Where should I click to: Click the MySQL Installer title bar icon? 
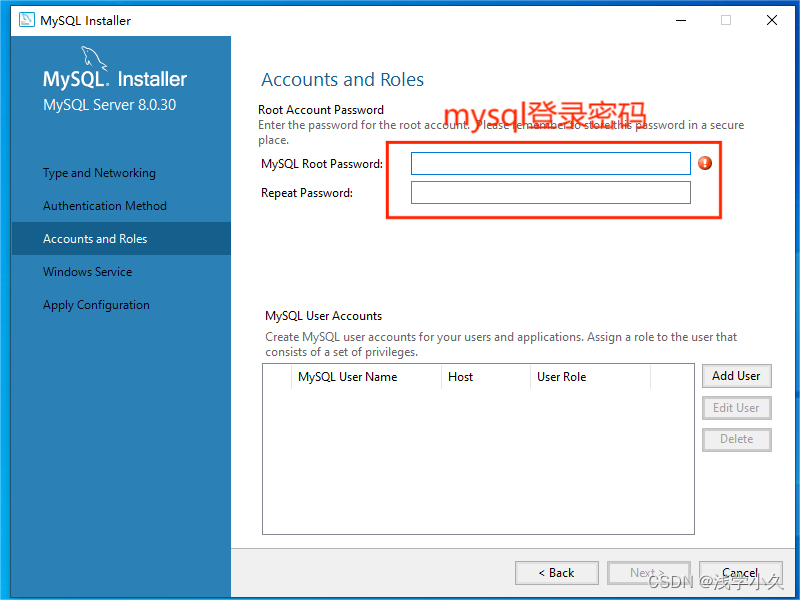tap(27, 20)
